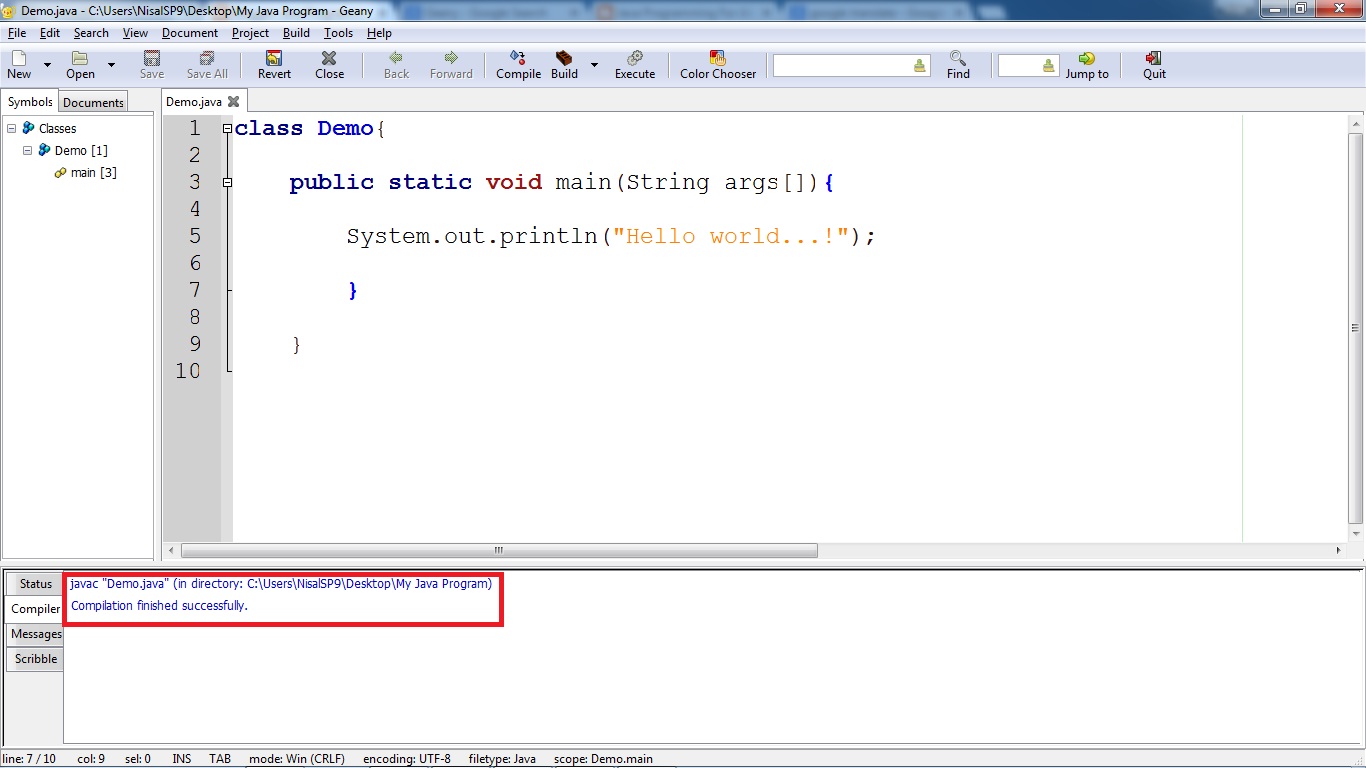The height and width of the screenshot is (768, 1366).
Task: Switch to the Symbols sidebar tab
Action: (x=30, y=102)
